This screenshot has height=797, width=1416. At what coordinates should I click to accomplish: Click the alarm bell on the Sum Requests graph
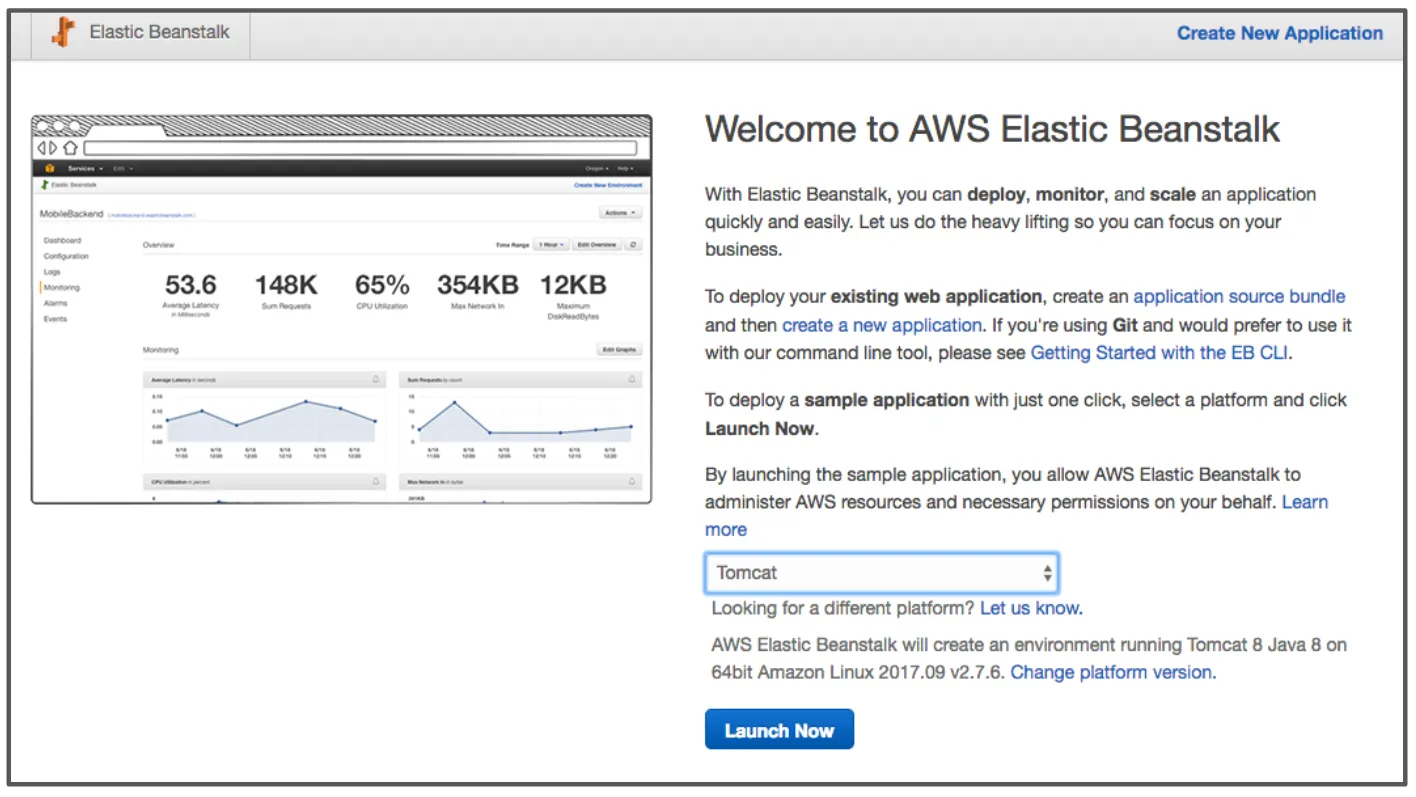(x=631, y=379)
